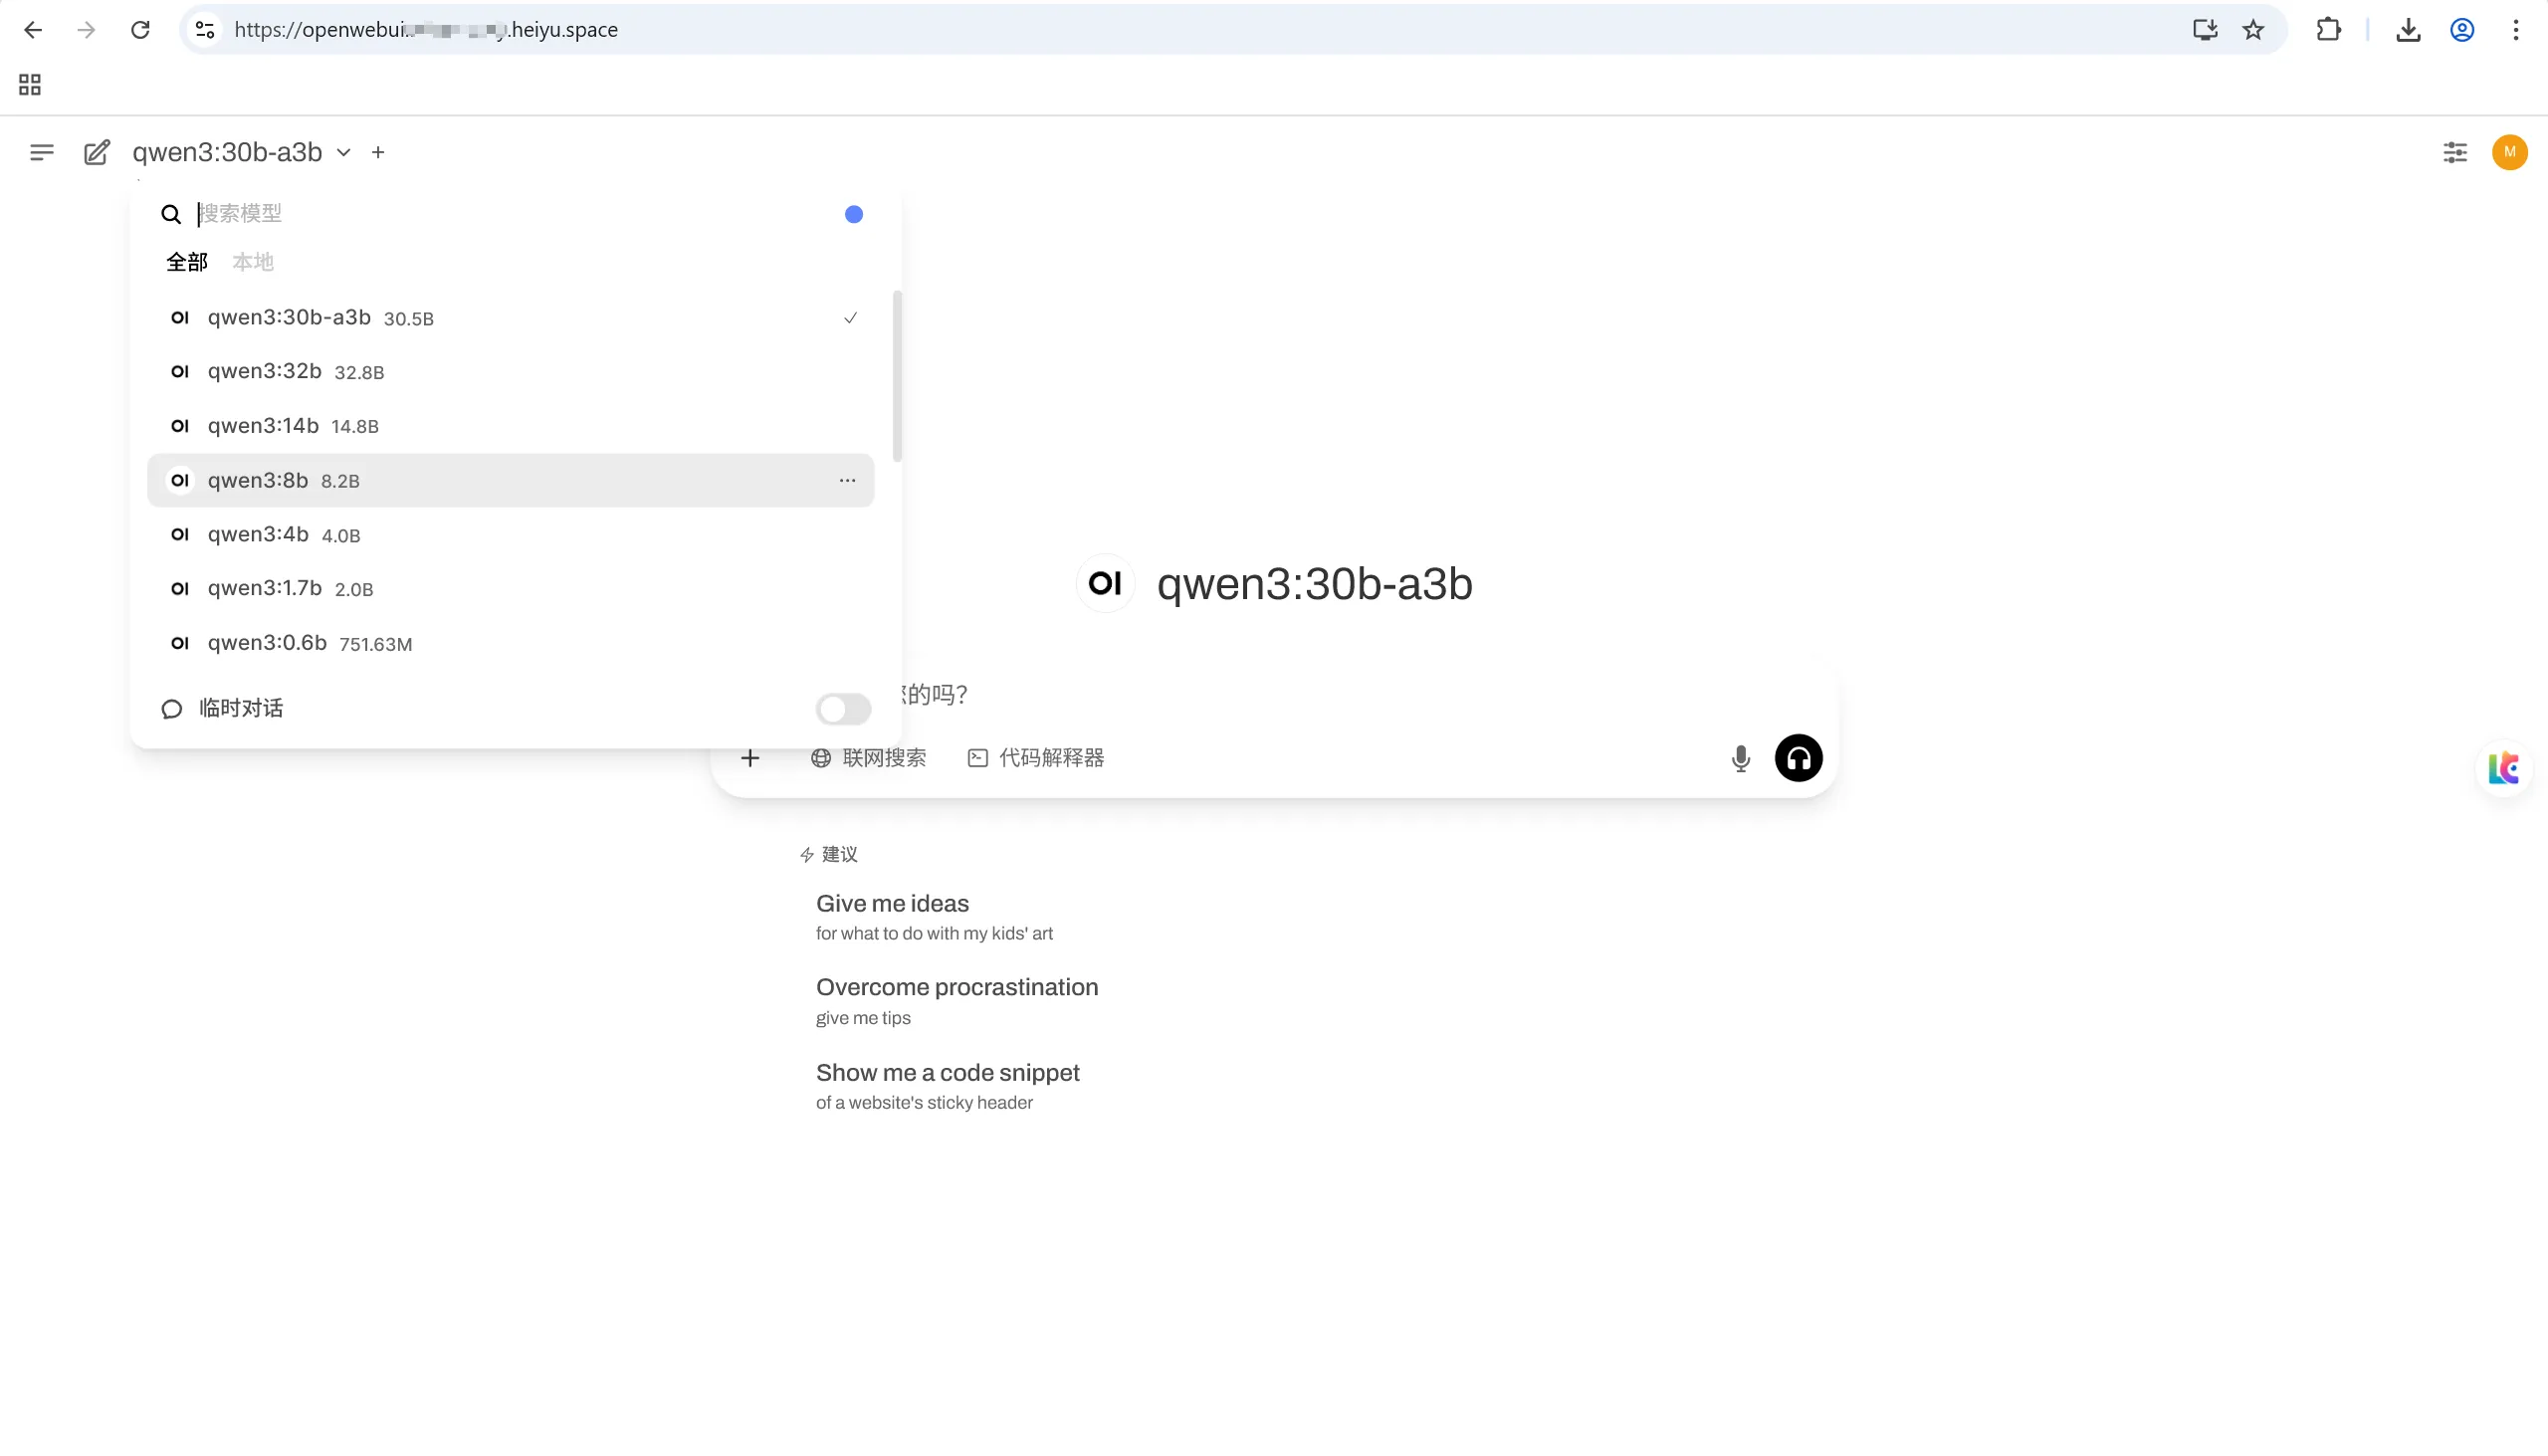Open the user avatar menu
2548x1456 pixels.
click(2510, 152)
